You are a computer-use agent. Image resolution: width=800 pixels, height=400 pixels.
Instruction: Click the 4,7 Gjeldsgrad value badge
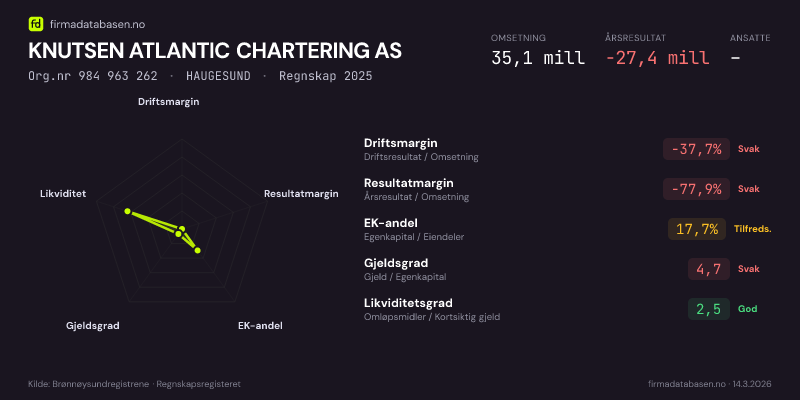[x=709, y=269]
